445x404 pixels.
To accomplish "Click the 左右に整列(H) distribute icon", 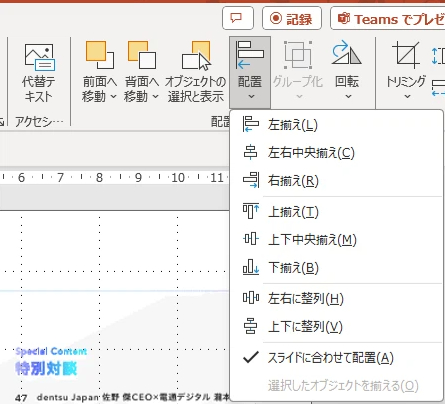I will 251,298.
